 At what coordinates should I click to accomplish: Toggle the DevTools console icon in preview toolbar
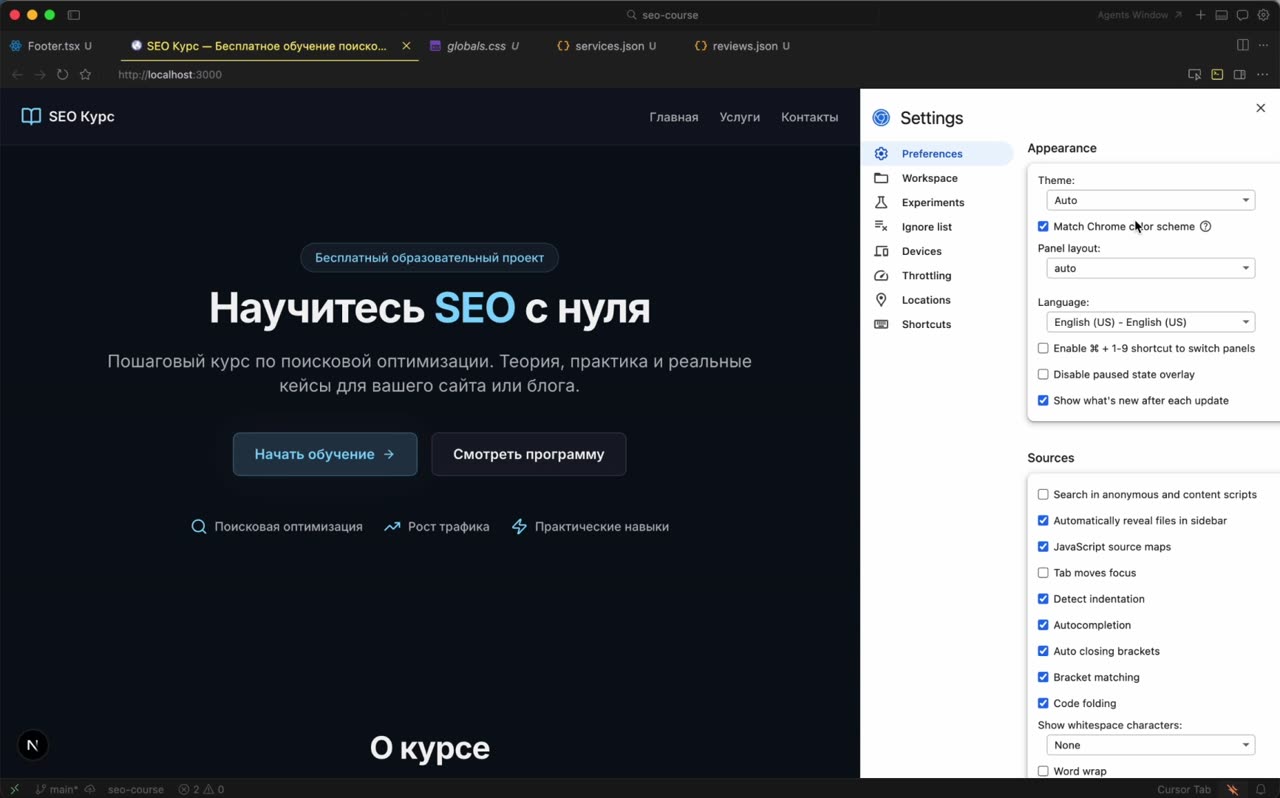pyautogui.click(x=1217, y=75)
